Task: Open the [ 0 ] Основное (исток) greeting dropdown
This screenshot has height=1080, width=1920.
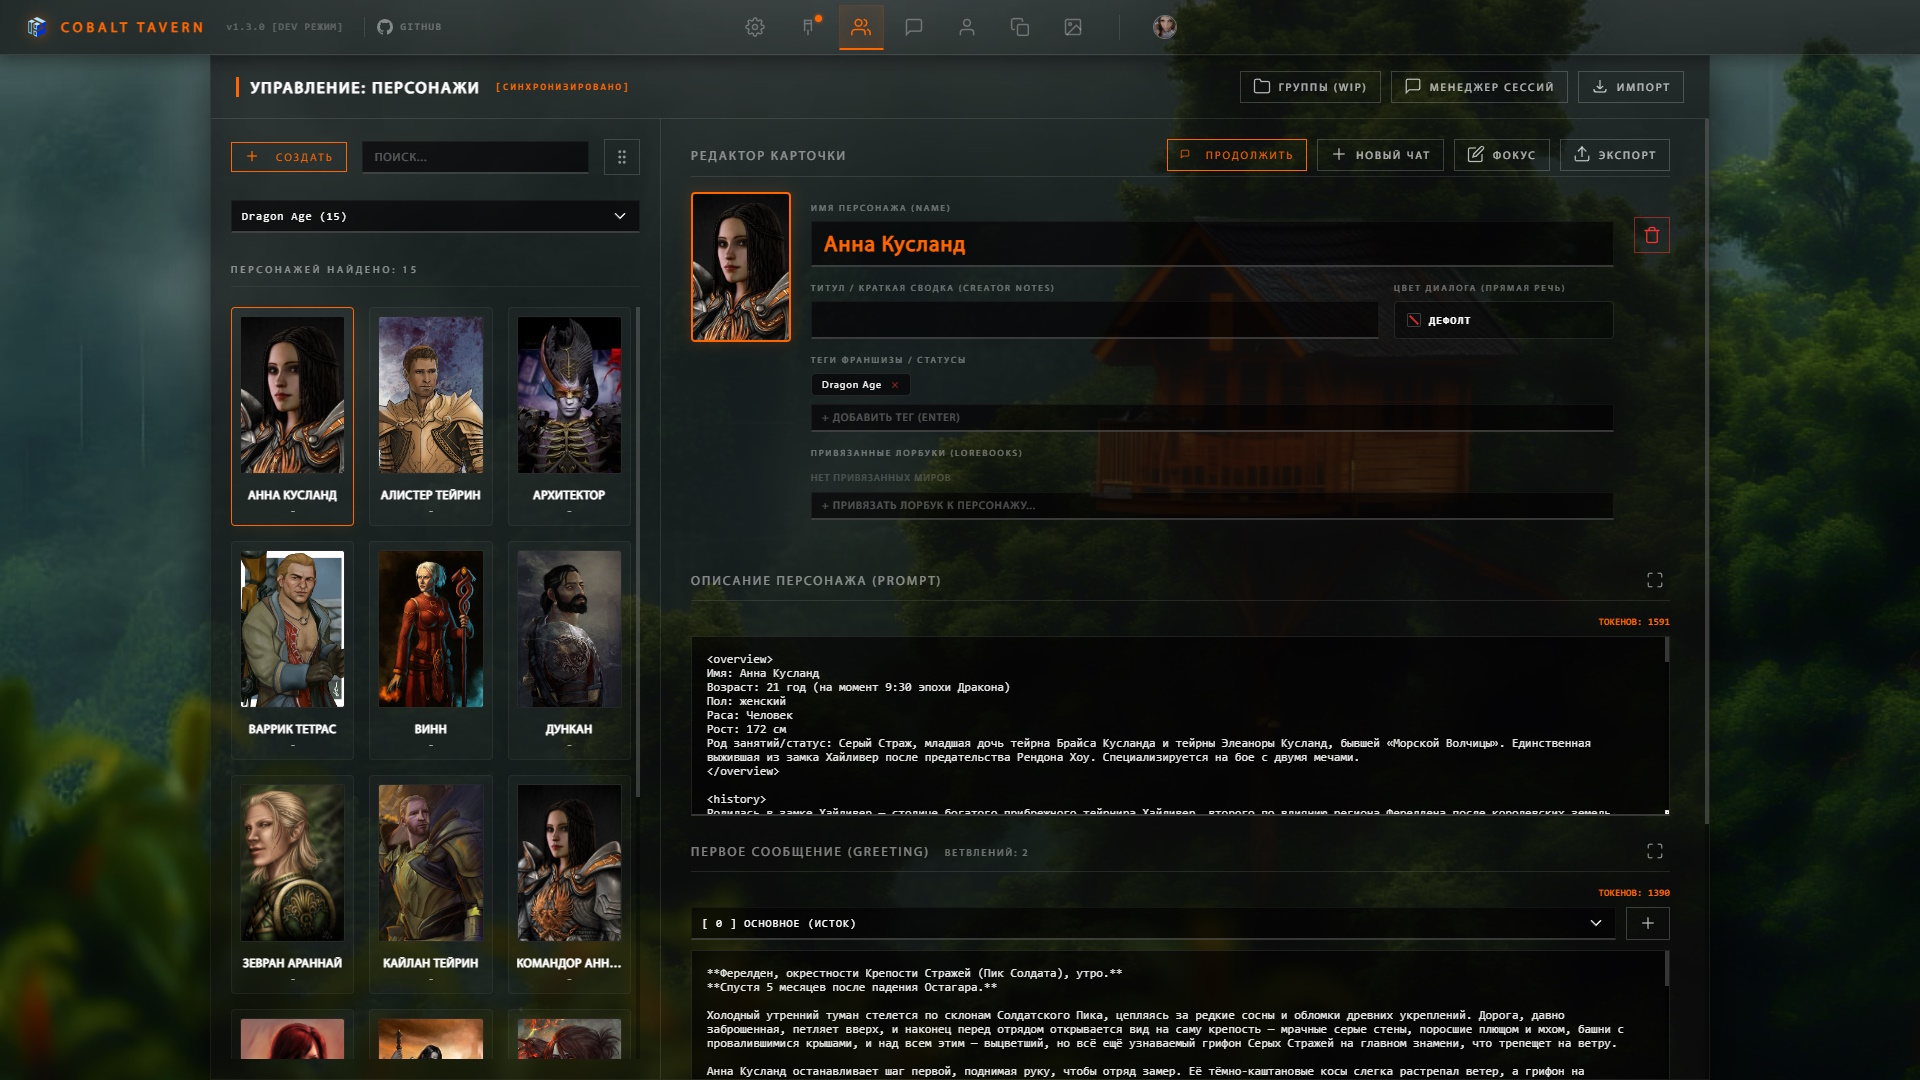Action: [x=1153, y=924]
